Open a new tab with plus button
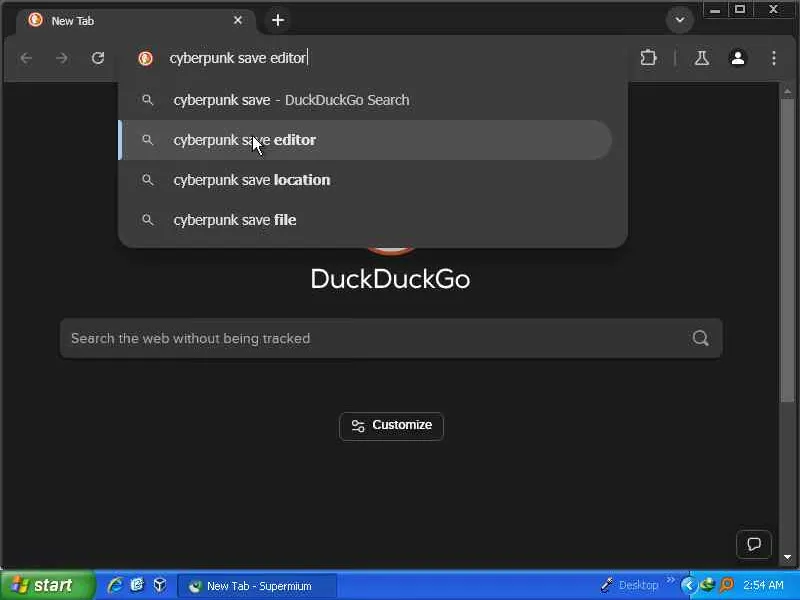 click(x=278, y=20)
